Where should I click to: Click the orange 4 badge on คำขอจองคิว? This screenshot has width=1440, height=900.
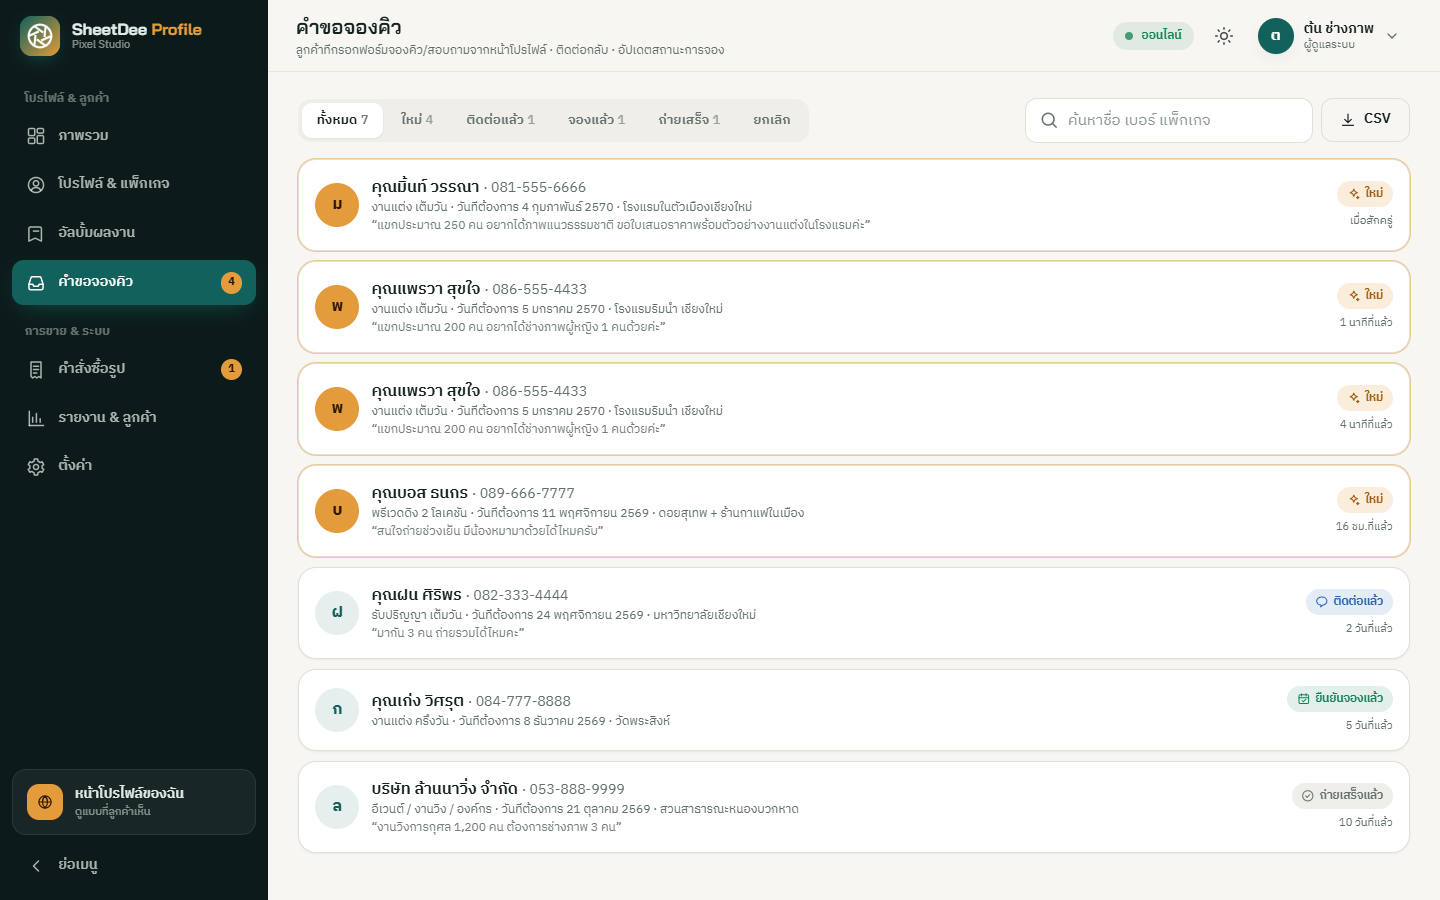click(231, 282)
